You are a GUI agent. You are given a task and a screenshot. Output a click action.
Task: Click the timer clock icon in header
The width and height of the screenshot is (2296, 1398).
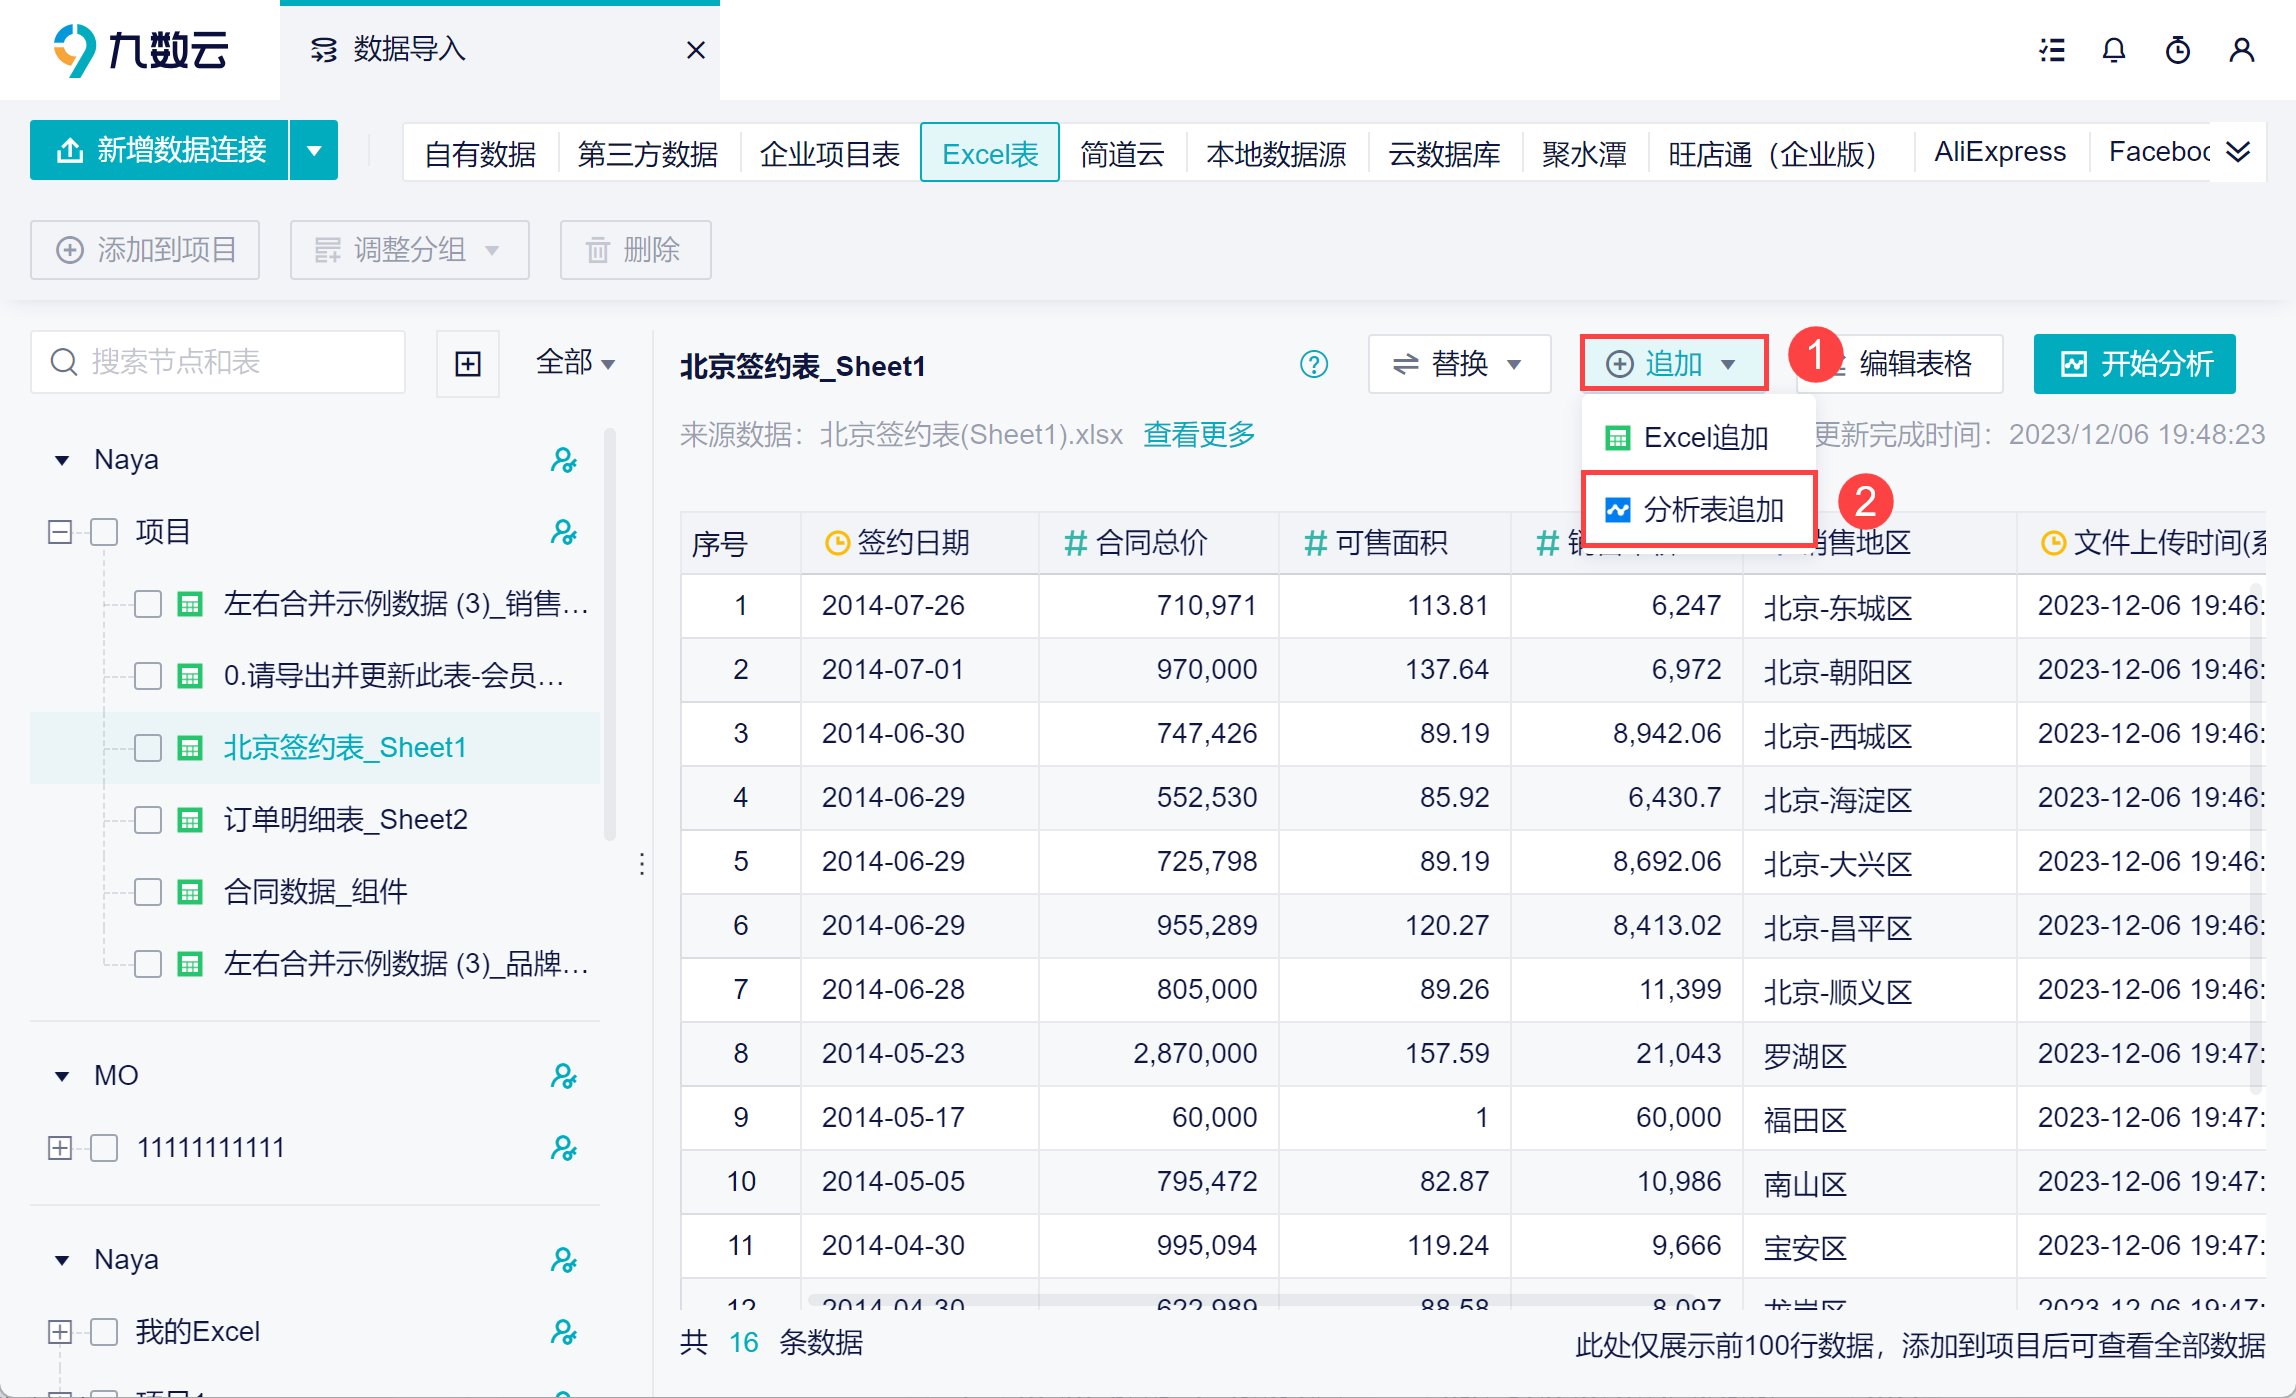[x=2177, y=50]
